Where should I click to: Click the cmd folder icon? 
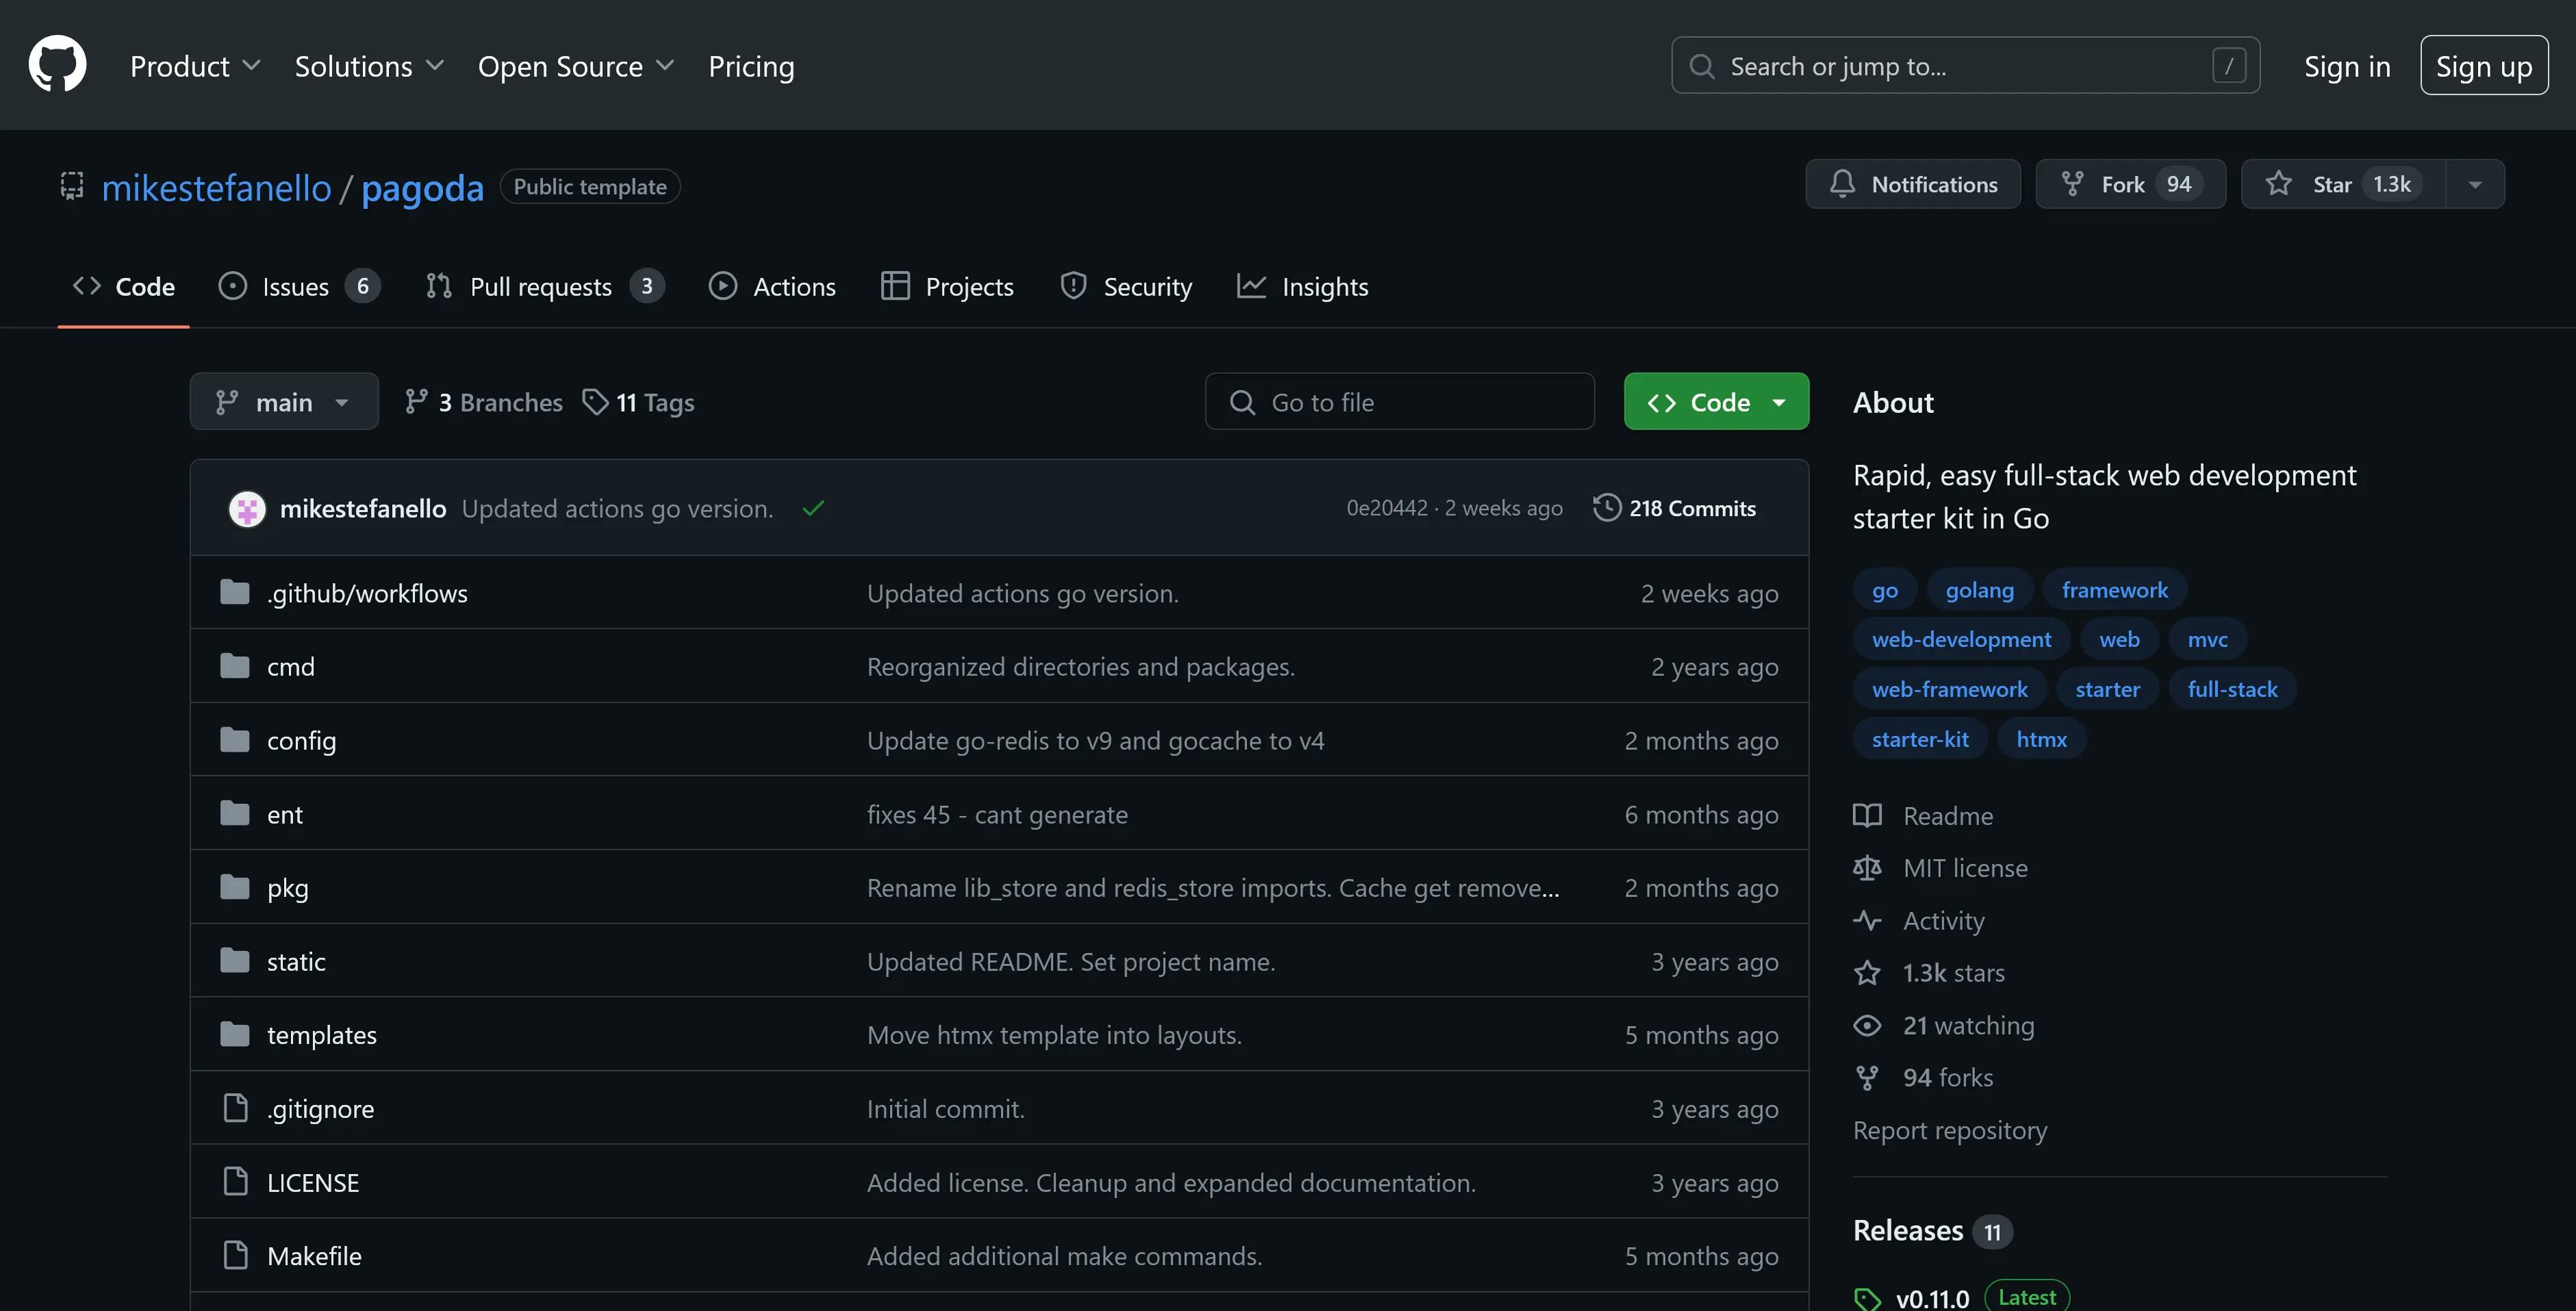point(235,666)
